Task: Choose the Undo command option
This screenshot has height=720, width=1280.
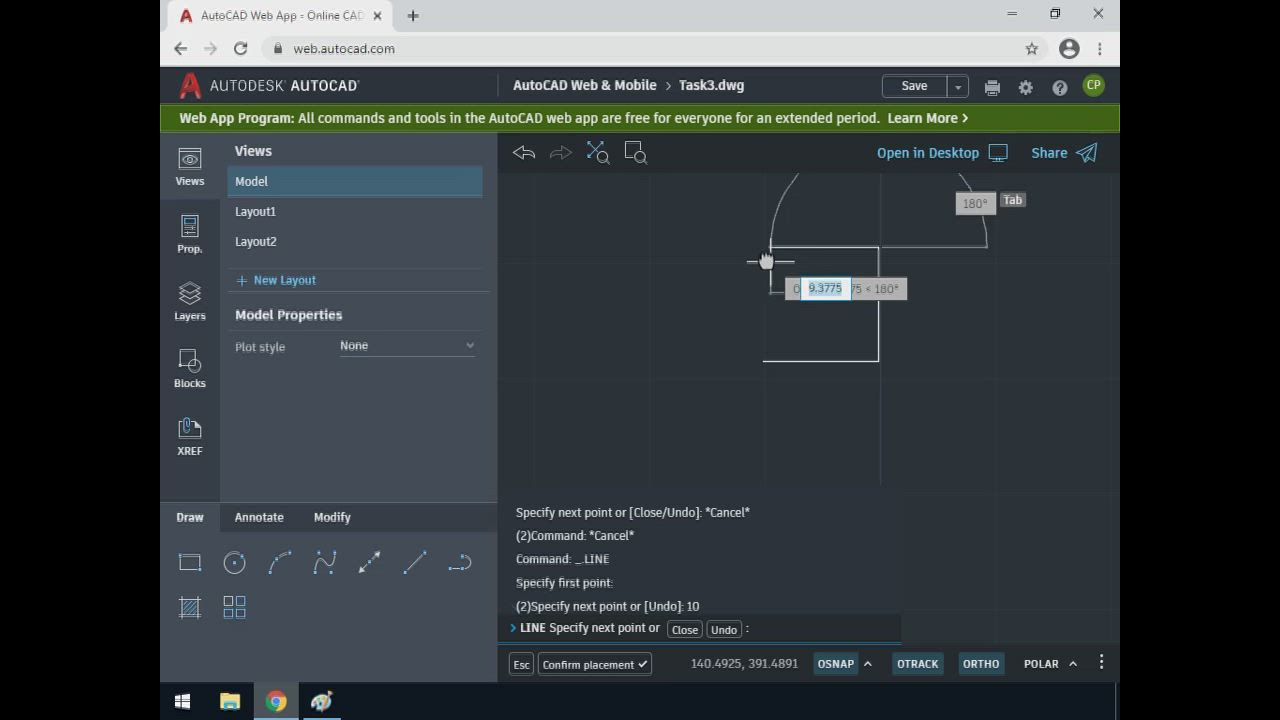Action: [724, 629]
